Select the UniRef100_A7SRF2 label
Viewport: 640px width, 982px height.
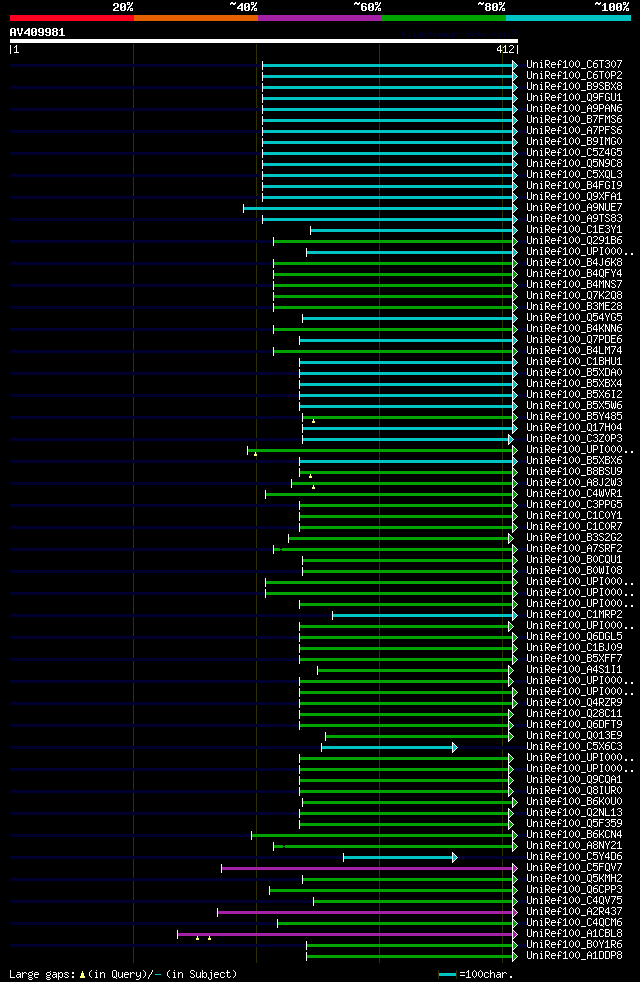click(x=574, y=549)
